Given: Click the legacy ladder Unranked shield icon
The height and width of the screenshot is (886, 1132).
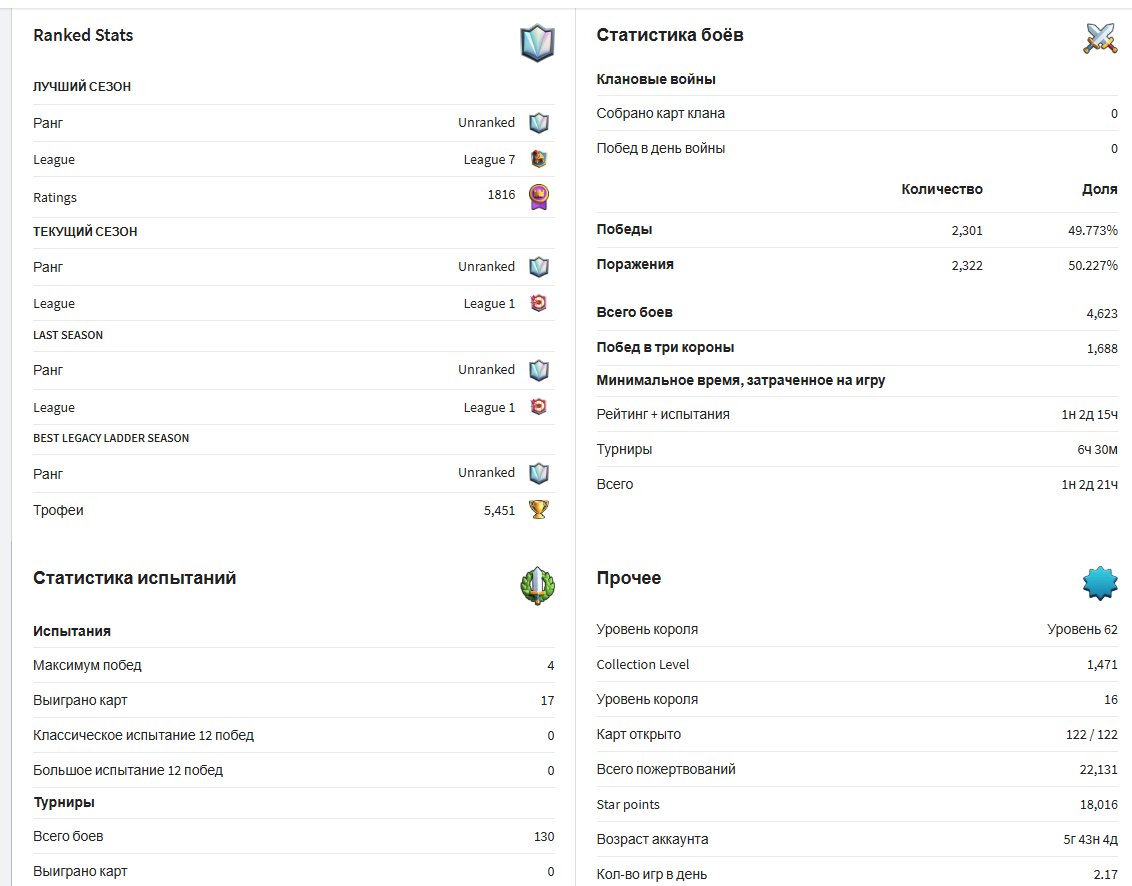Looking at the screenshot, I should tap(539, 474).
